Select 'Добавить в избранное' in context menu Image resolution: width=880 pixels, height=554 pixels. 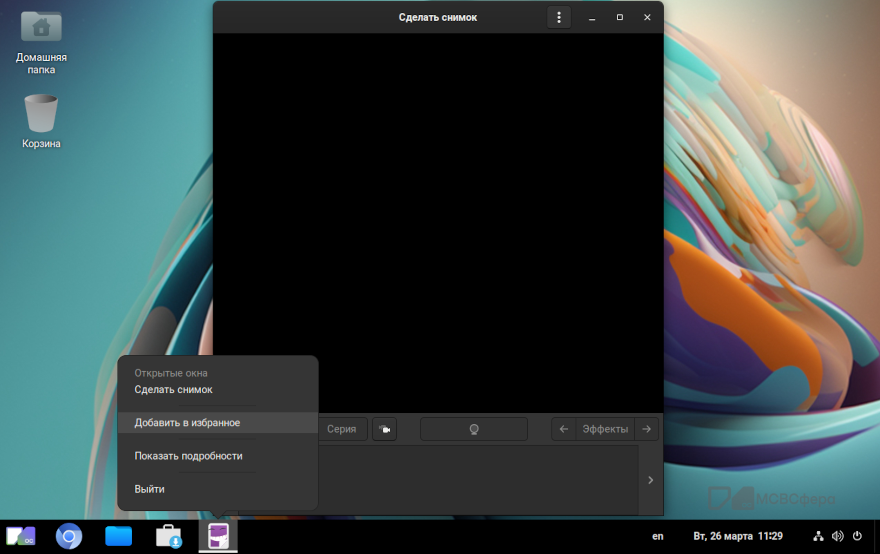click(x=187, y=423)
